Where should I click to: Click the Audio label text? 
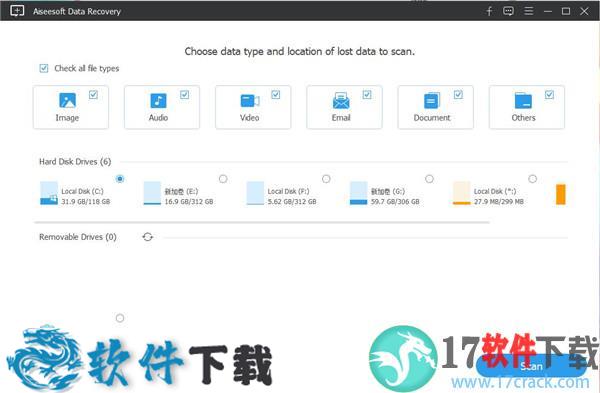158,118
